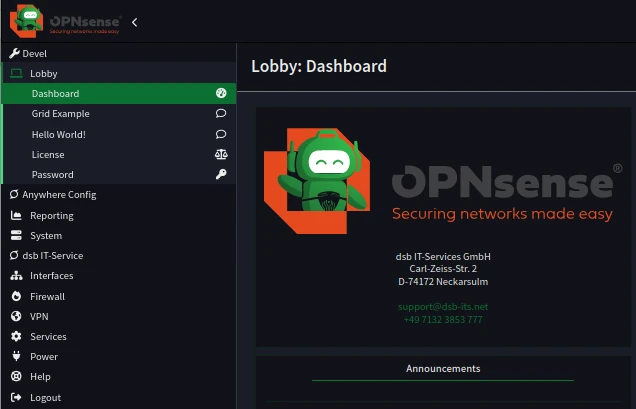This screenshot has height=409, width=636.
Task: Click the speech bubble icon next to Grid Example
Action: point(221,113)
